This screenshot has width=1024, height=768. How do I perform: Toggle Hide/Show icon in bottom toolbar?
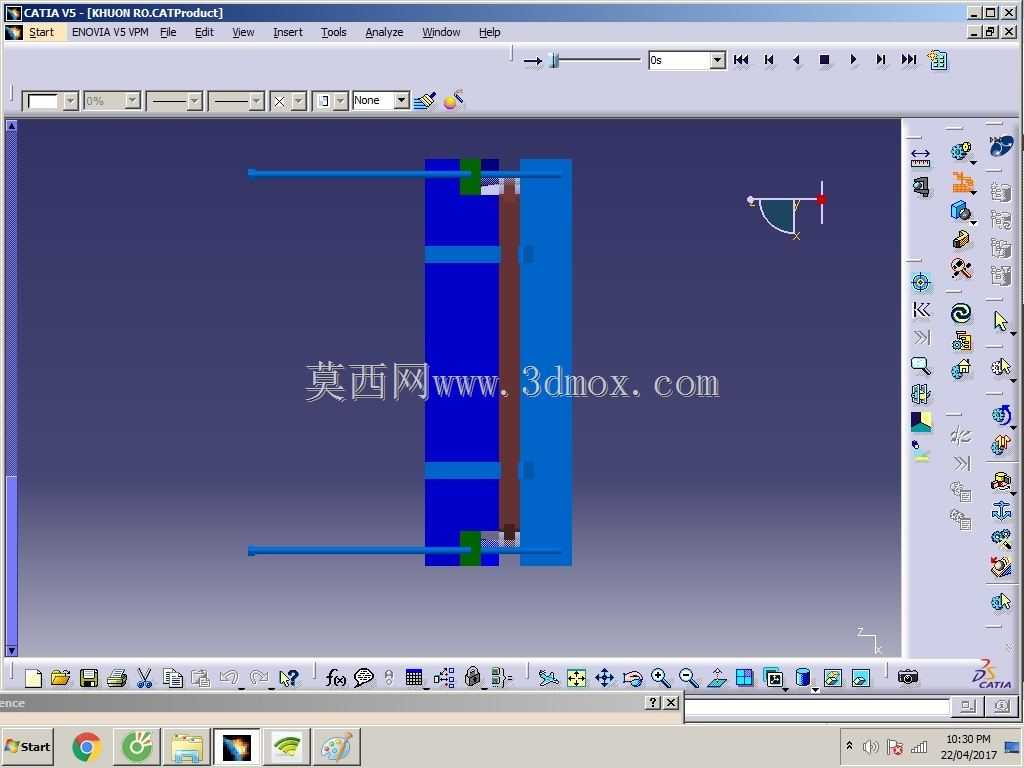[x=833, y=678]
